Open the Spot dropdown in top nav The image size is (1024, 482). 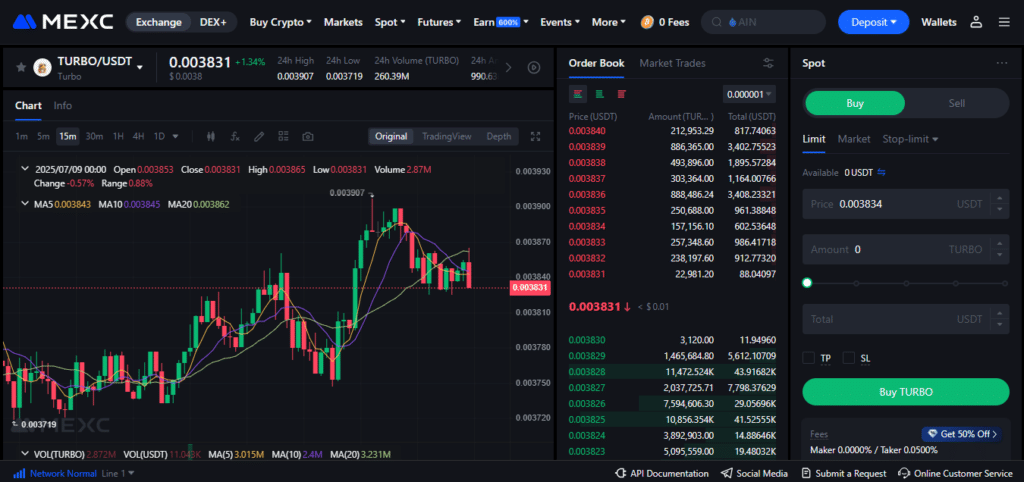click(x=390, y=22)
